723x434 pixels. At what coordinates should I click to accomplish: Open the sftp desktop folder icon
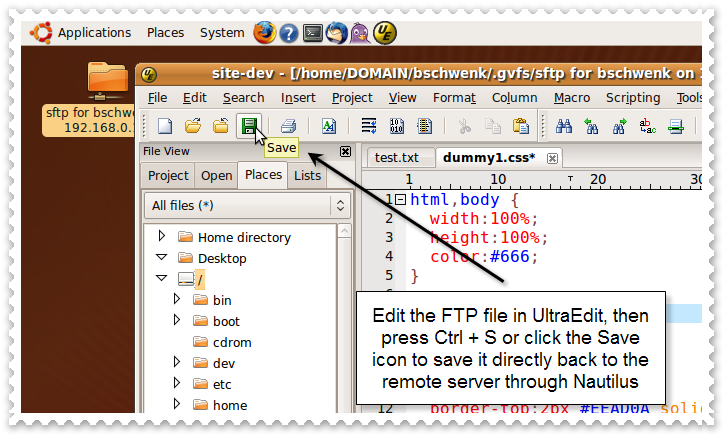(x=107, y=81)
